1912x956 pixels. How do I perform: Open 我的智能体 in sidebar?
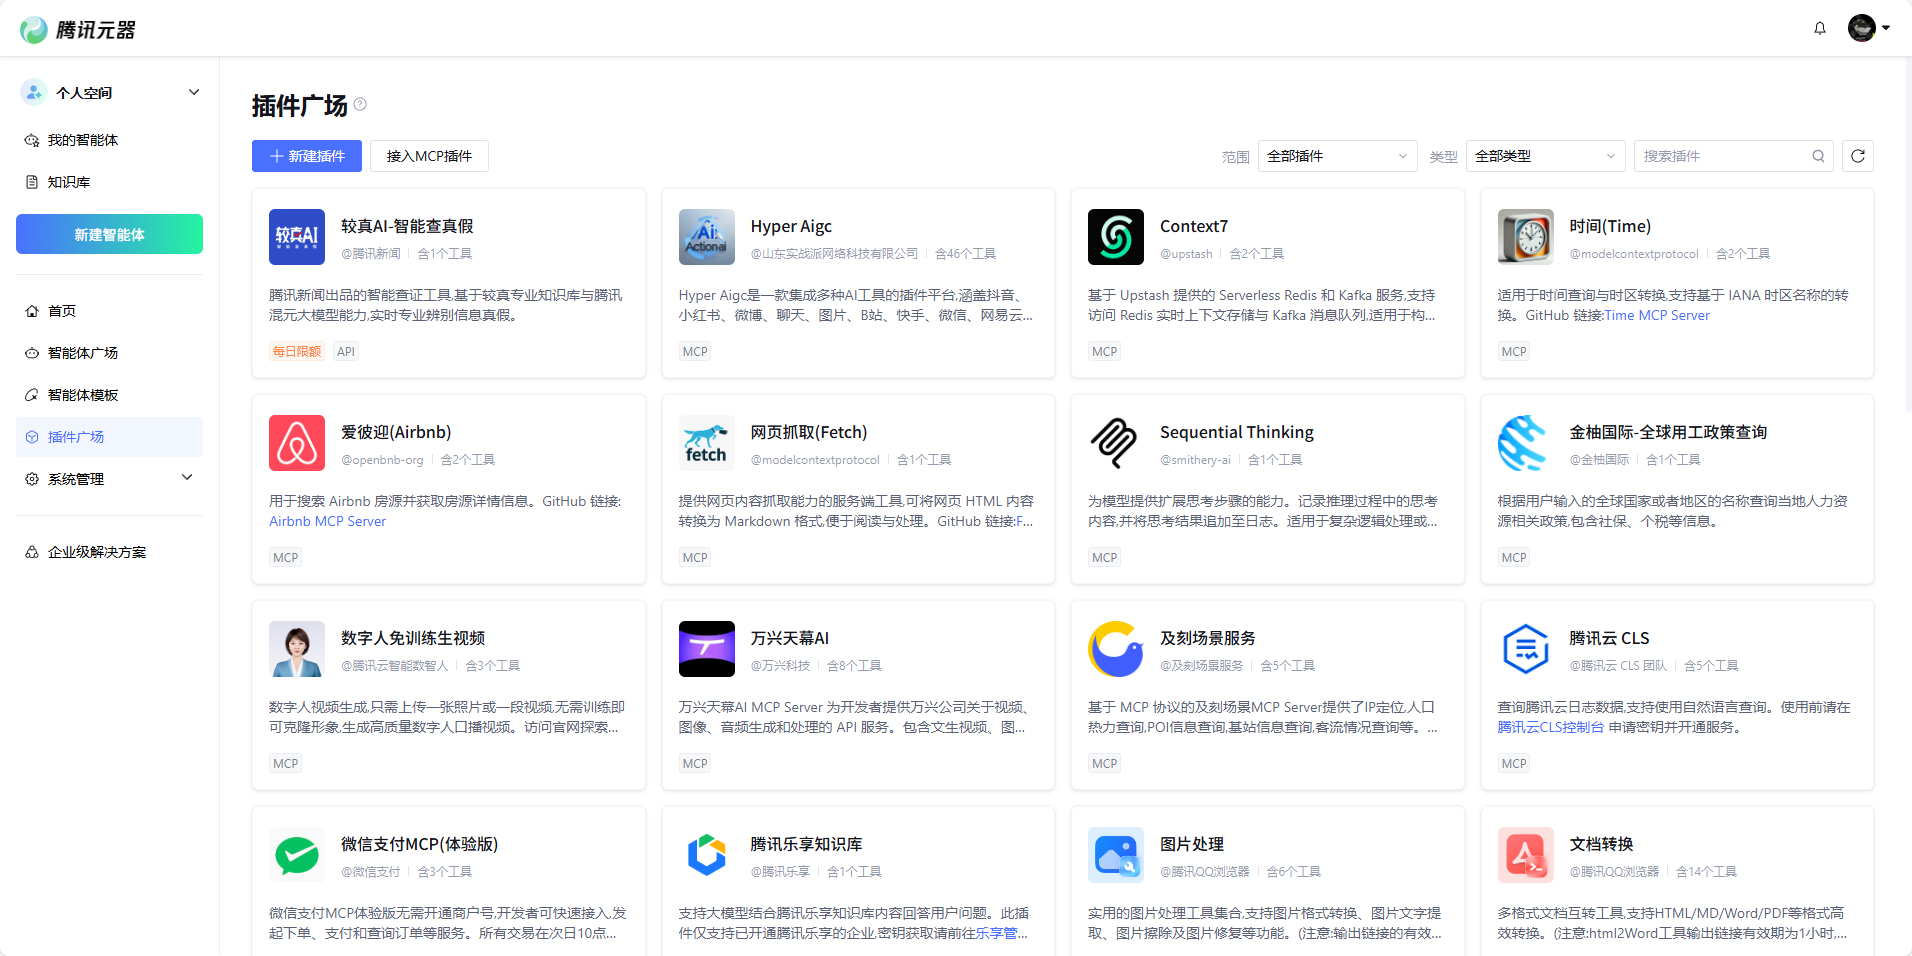(x=110, y=140)
